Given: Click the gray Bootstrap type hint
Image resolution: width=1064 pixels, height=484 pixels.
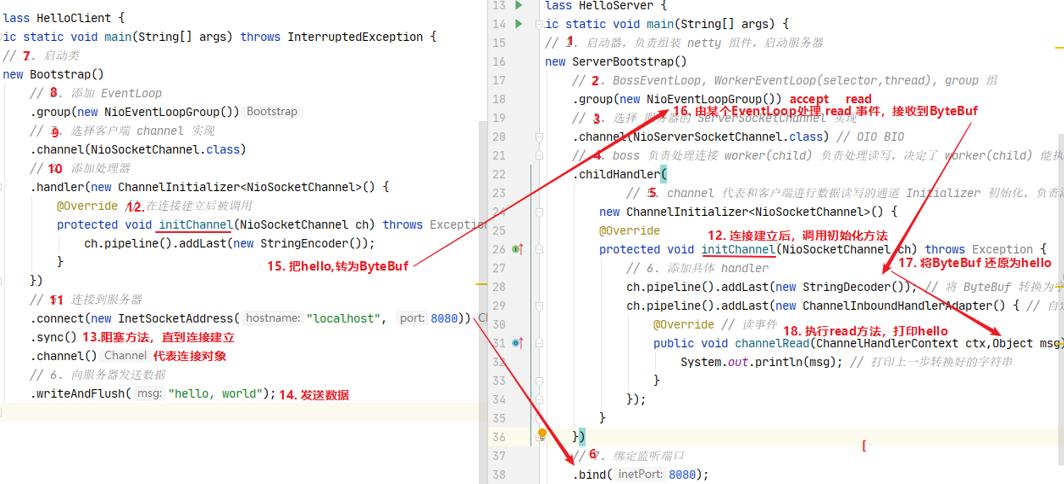Looking at the screenshot, I should 271,111.
